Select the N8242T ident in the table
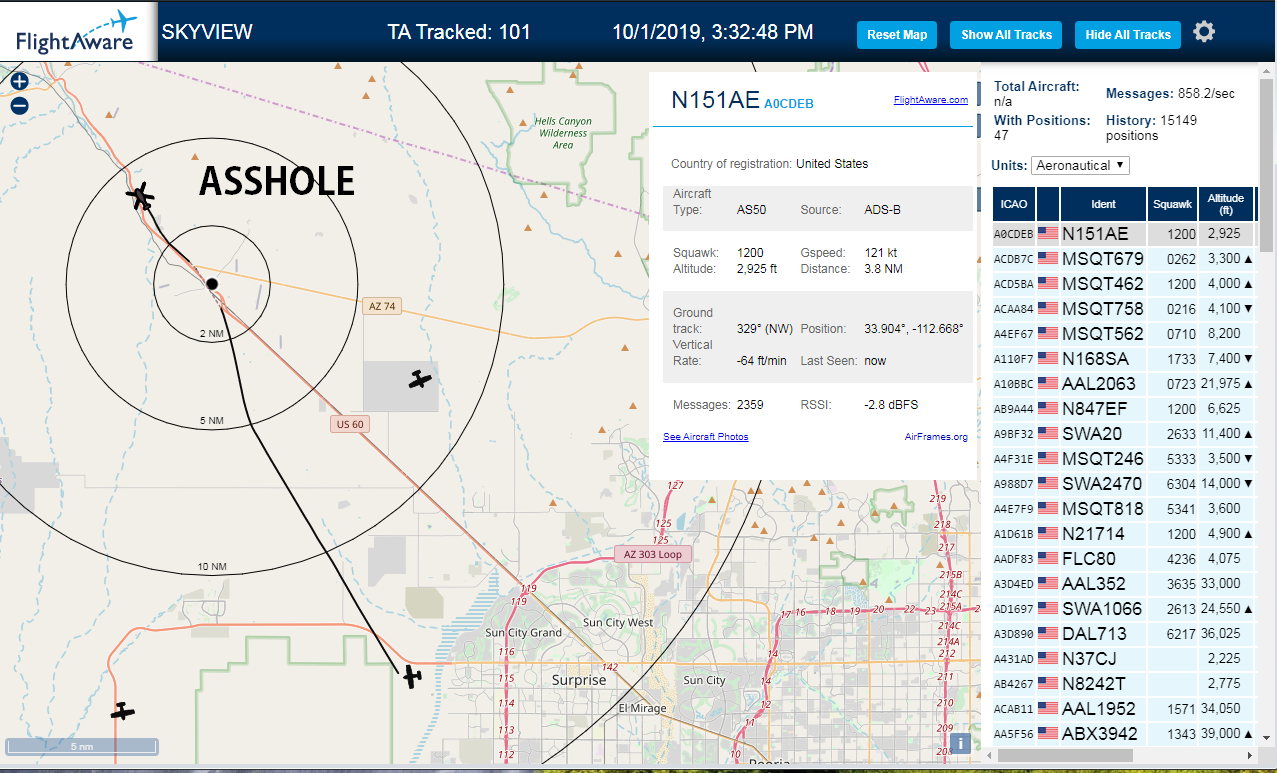Screen dimensions: 1277x773 [1094, 684]
